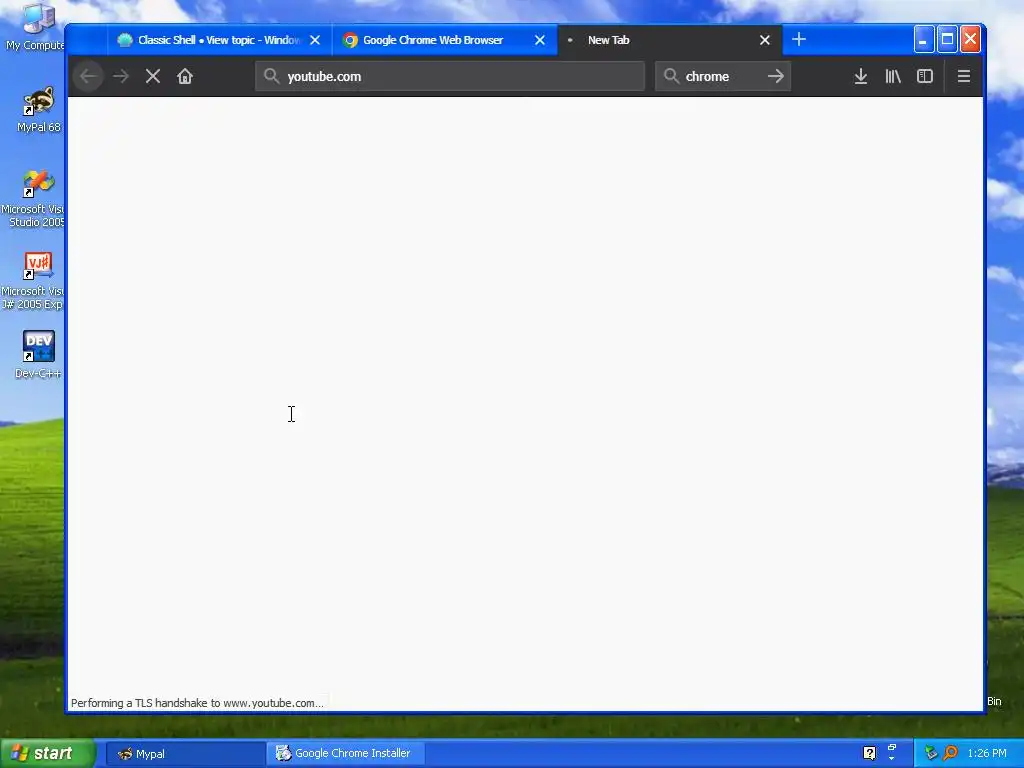Go forward using the forward arrow button
The height and width of the screenshot is (768, 1024).
point(121,76)
